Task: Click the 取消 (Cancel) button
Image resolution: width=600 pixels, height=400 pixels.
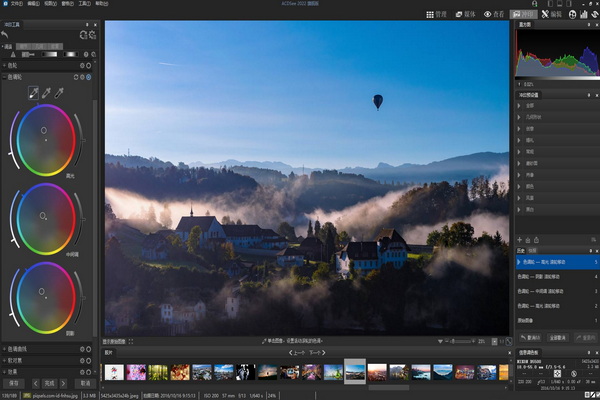Action: coord(85,383)
